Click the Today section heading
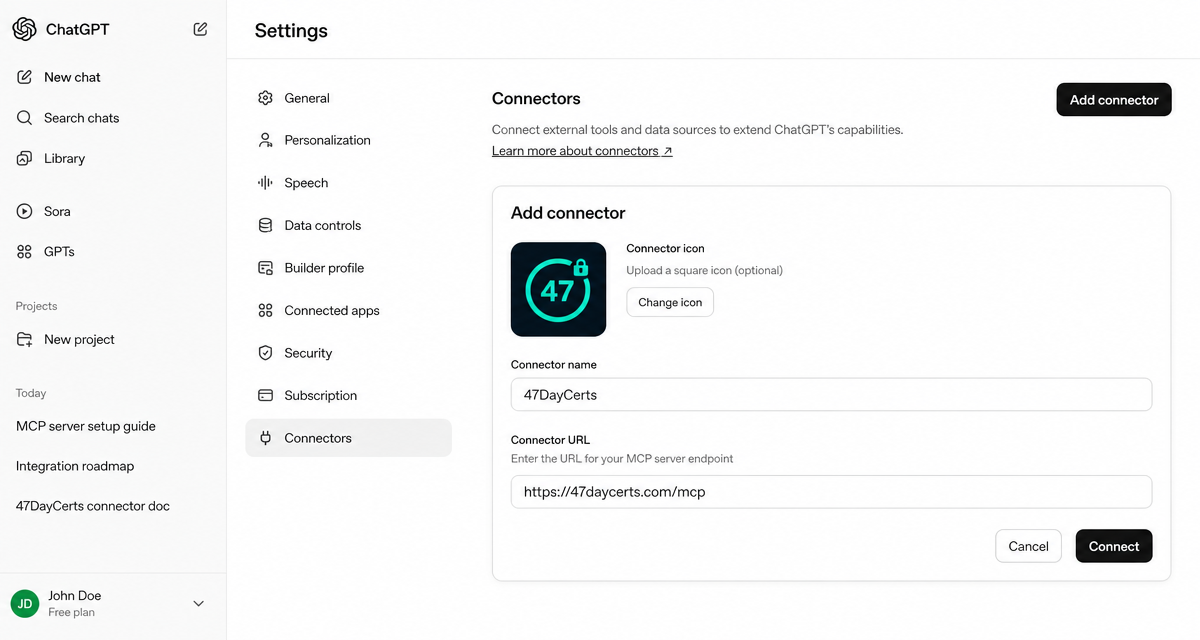Image resolution: width=1200 pixels, height=640 pixels. [x=31, y=393]
